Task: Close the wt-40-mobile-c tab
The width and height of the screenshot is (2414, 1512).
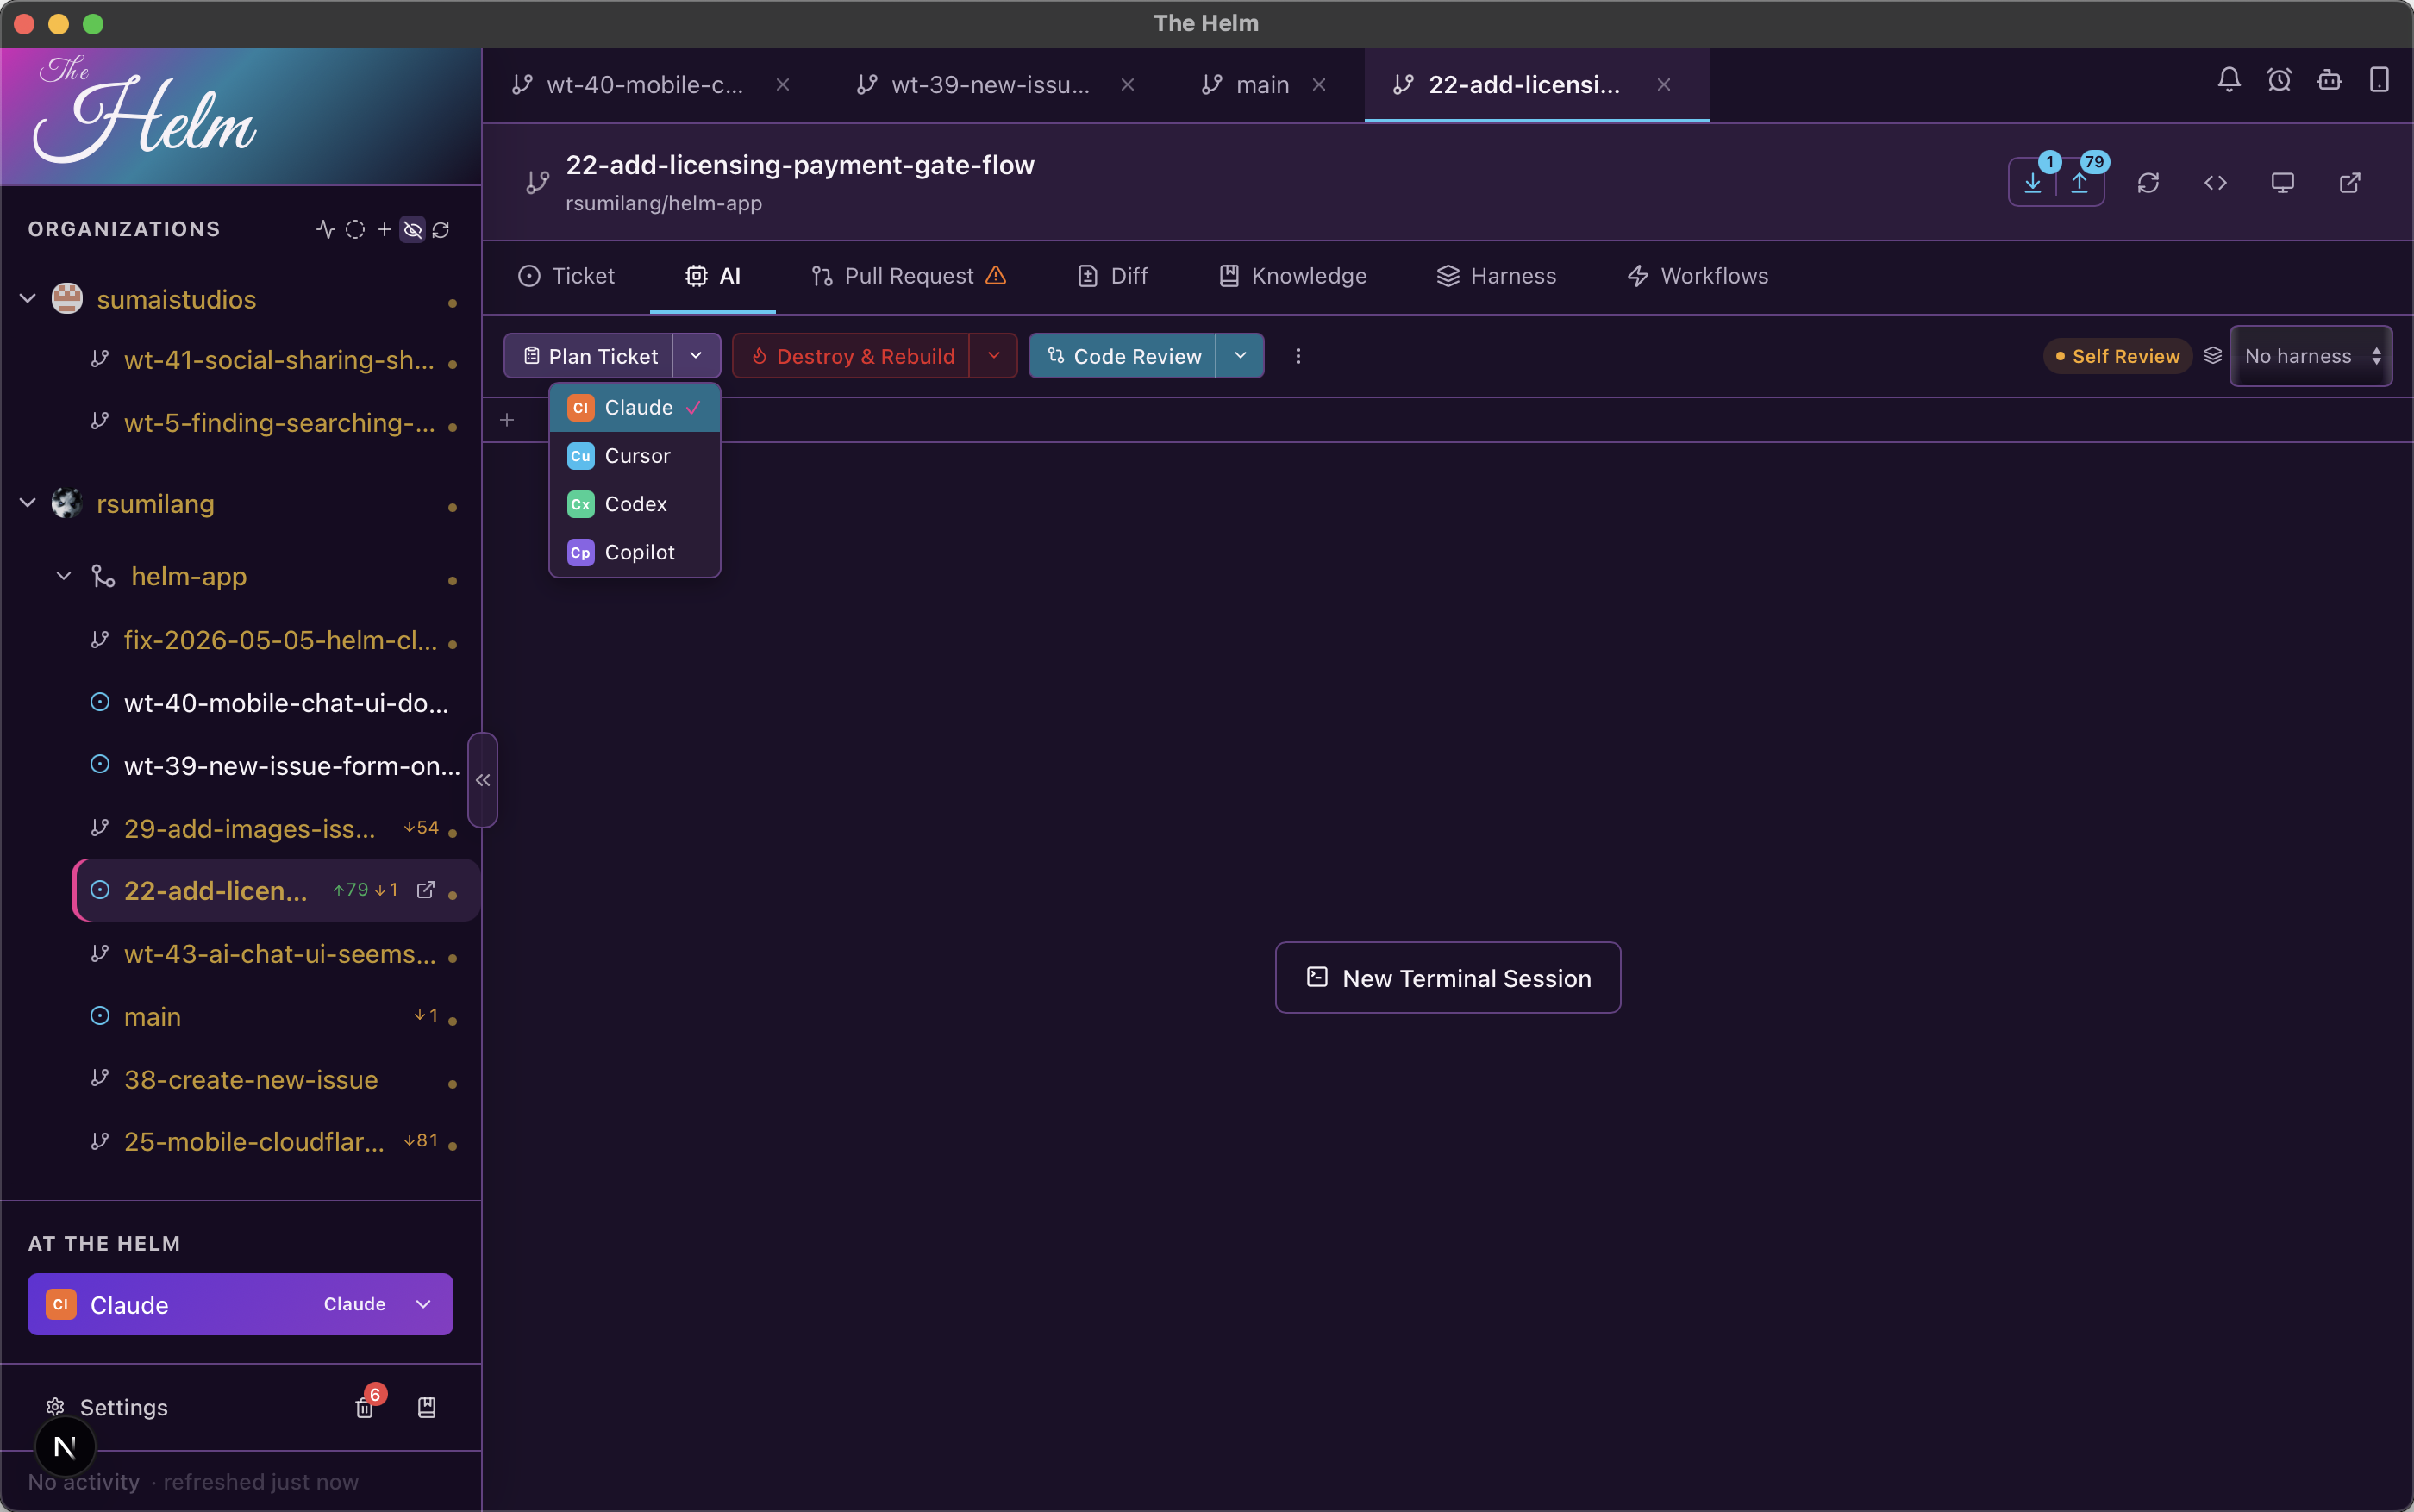Action: click(783, 85)
